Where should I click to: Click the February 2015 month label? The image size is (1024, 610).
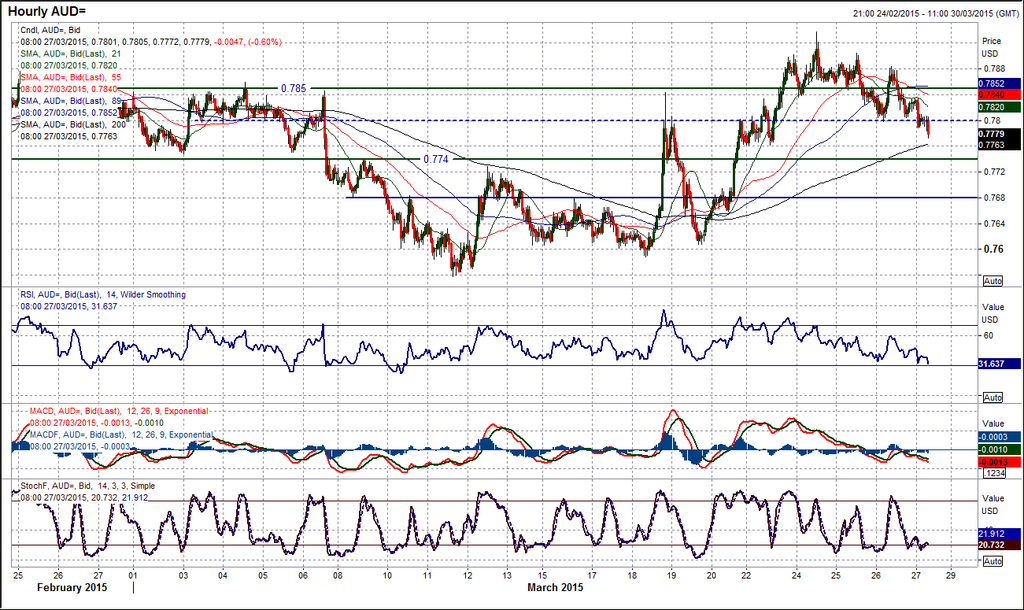tap(72, 587)
